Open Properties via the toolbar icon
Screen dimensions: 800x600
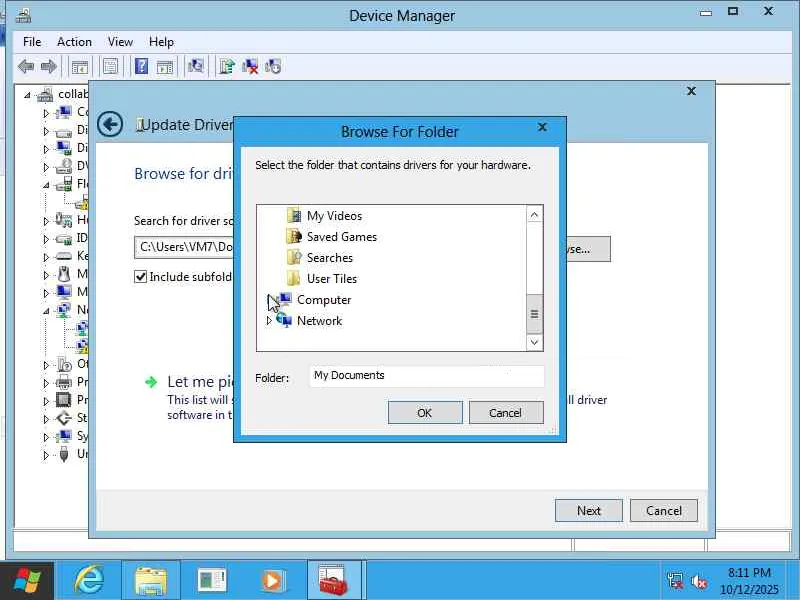point(110,66)
